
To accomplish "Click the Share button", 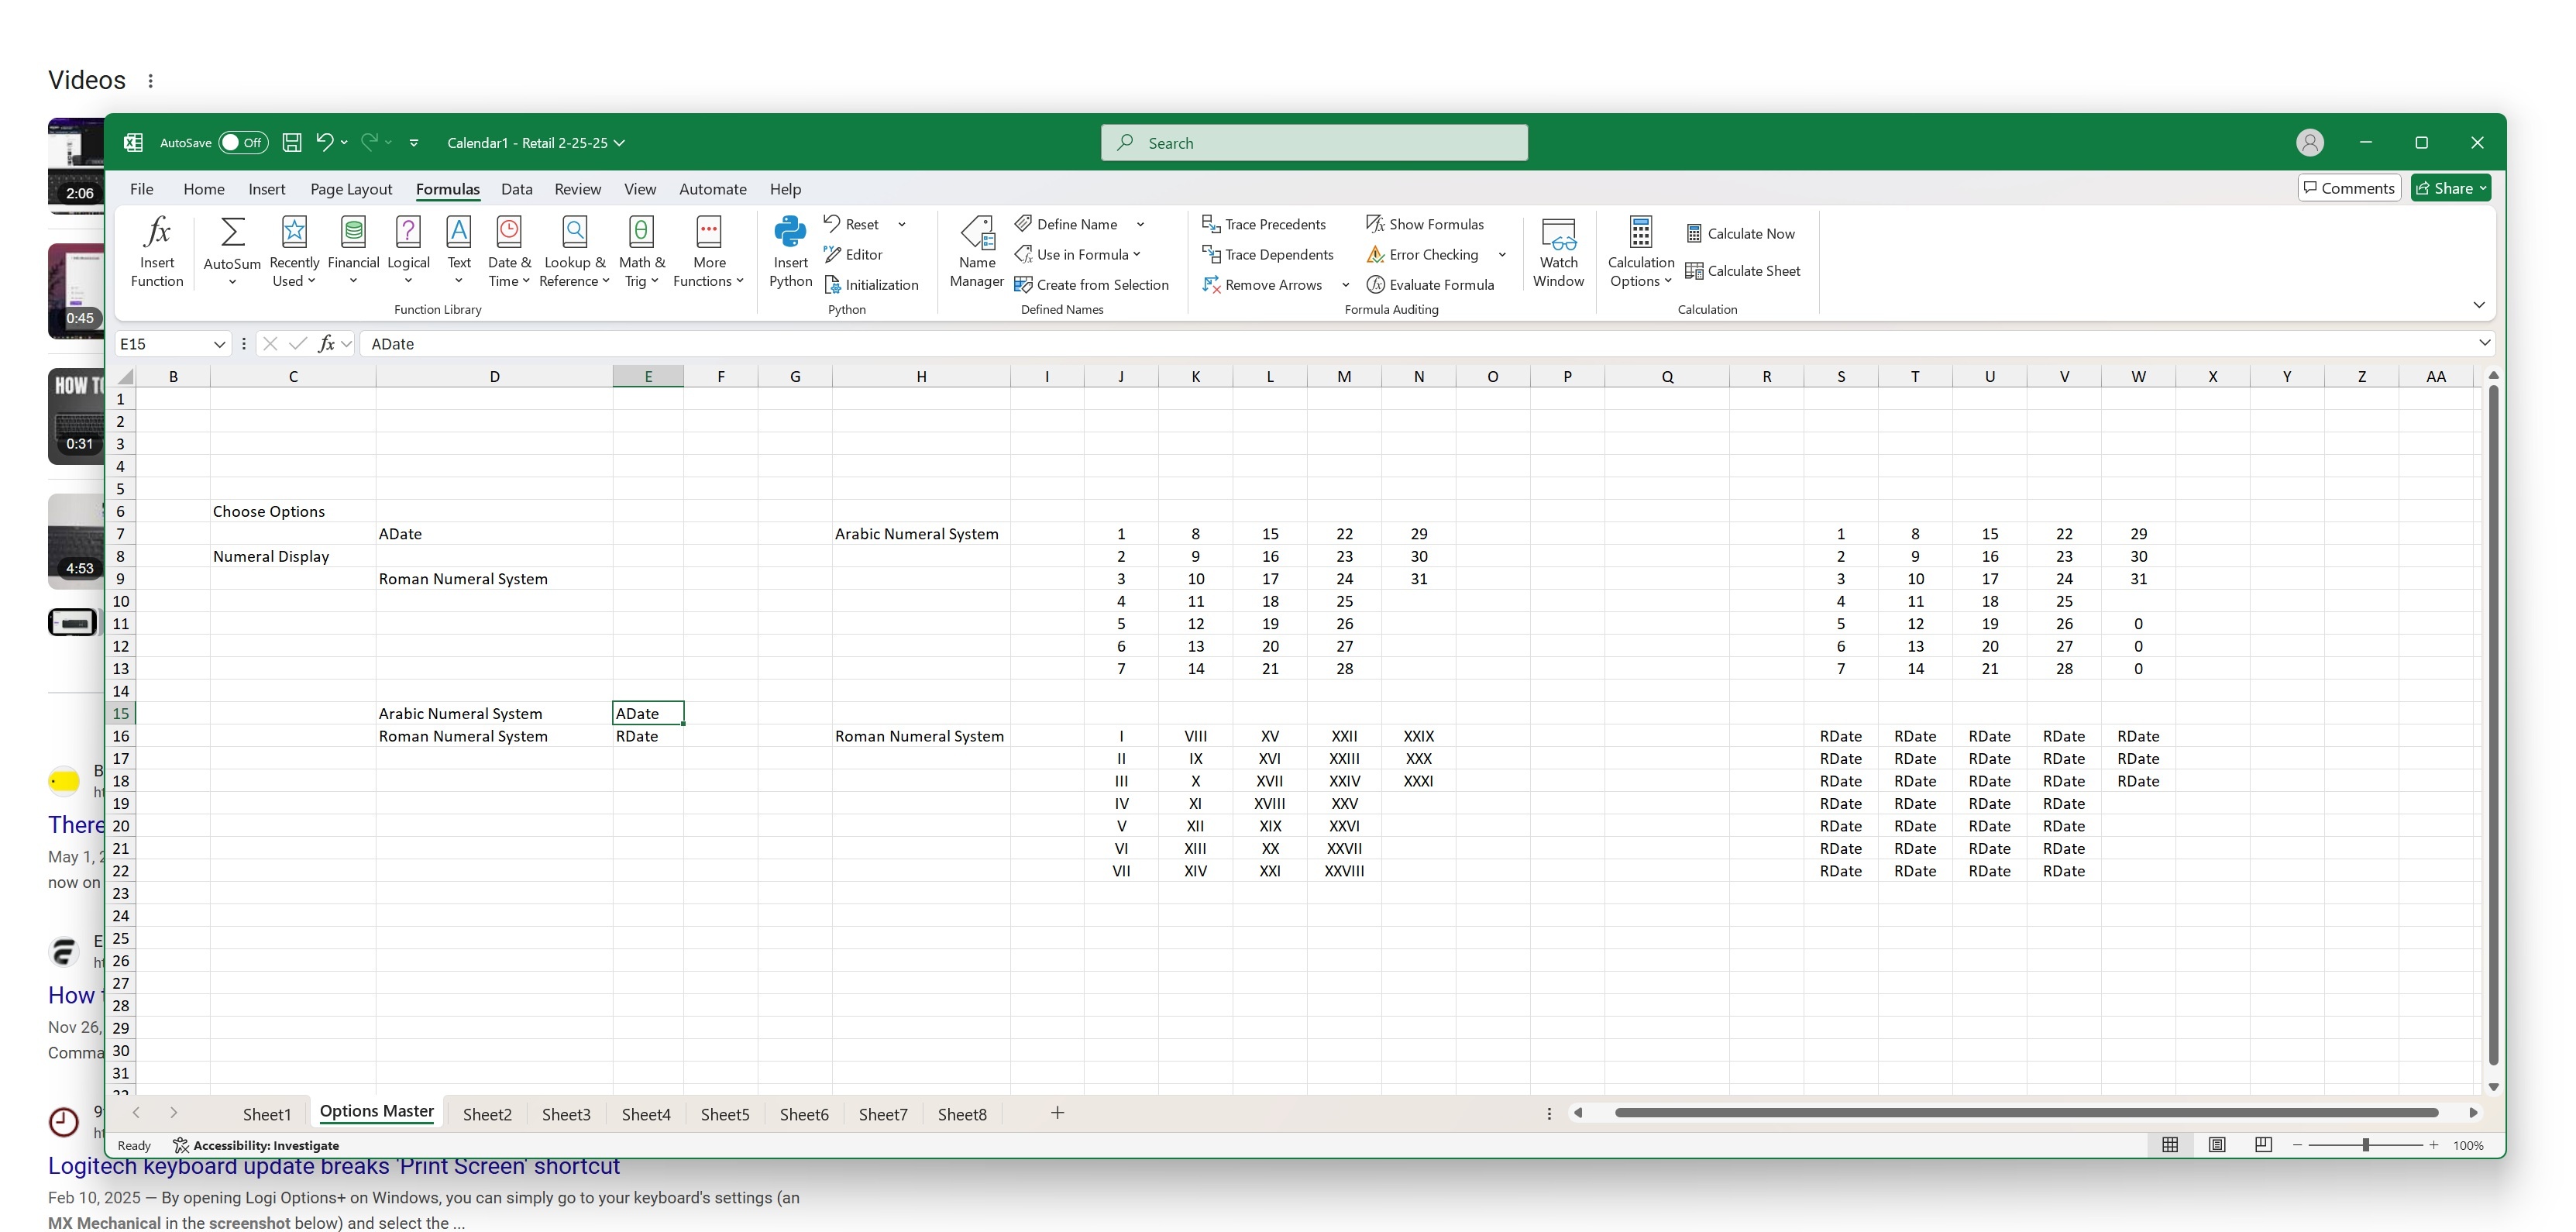I will pyautogui.click(x=2450, y=188).
